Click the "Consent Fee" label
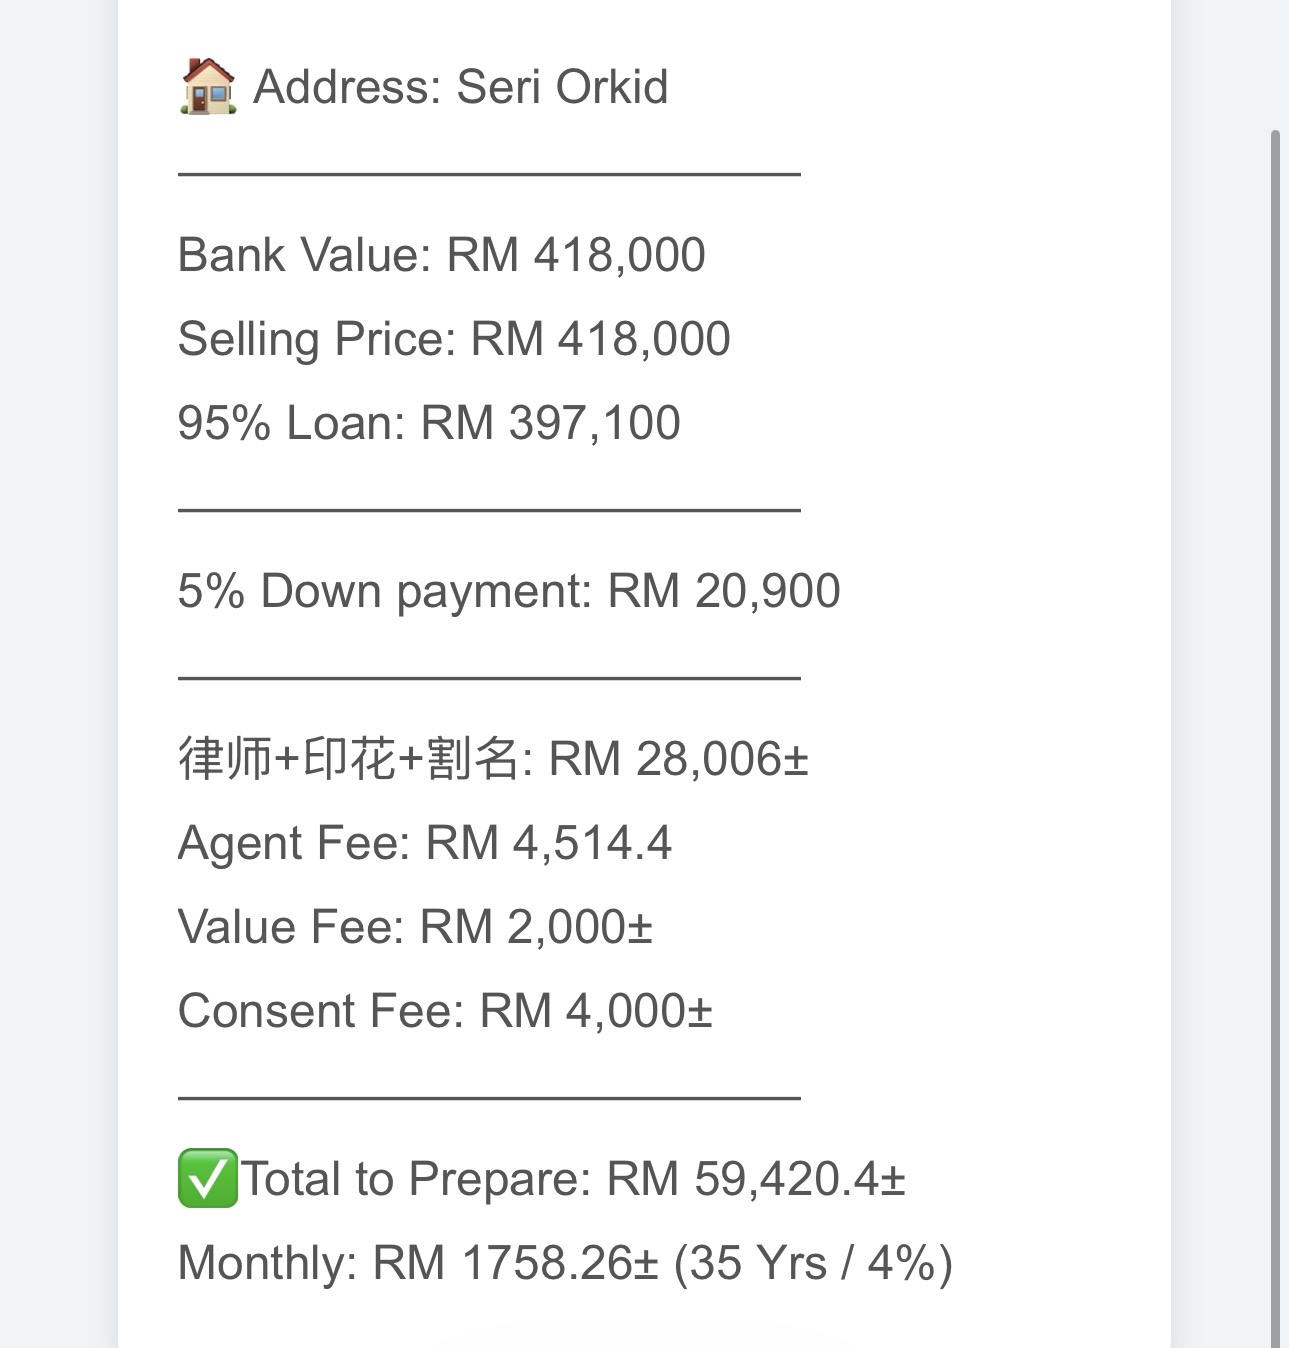1289x1348 pixels. (319, 1011)
